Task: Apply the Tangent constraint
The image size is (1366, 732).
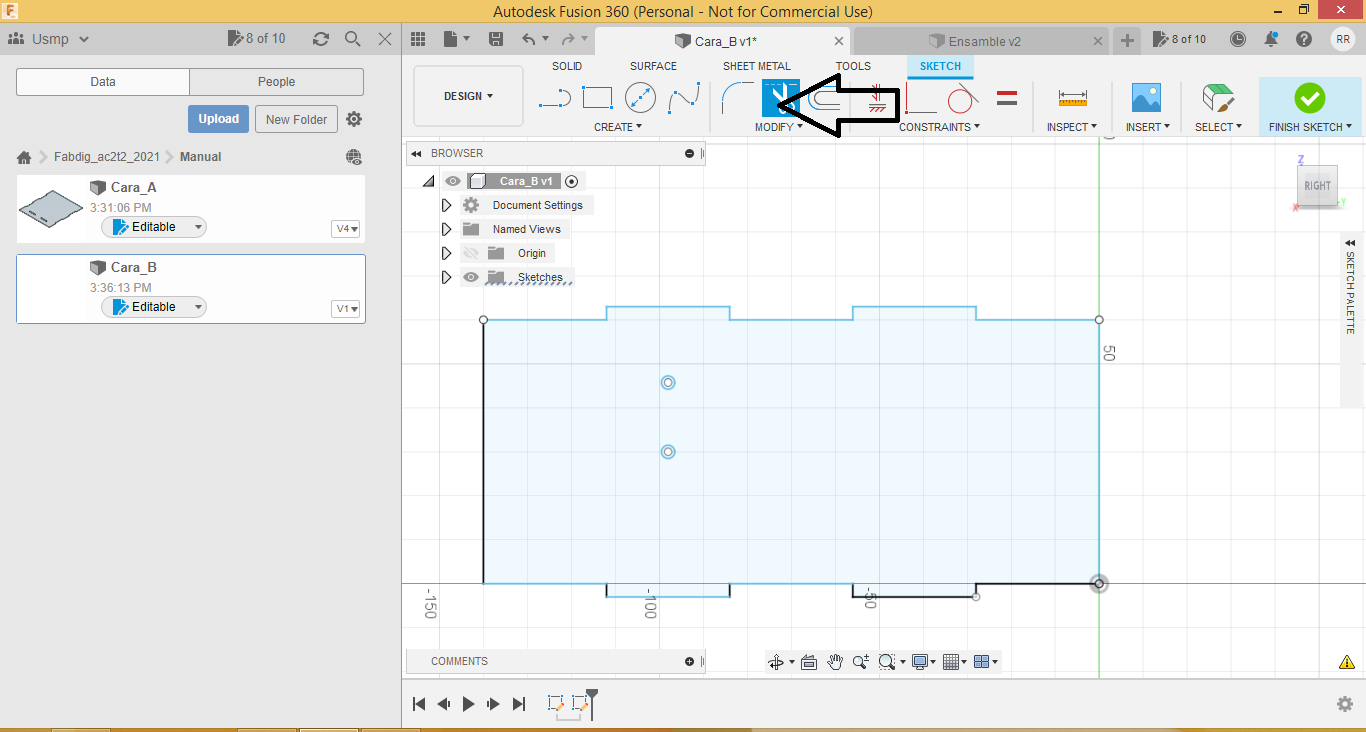Action: coord(962,99)
